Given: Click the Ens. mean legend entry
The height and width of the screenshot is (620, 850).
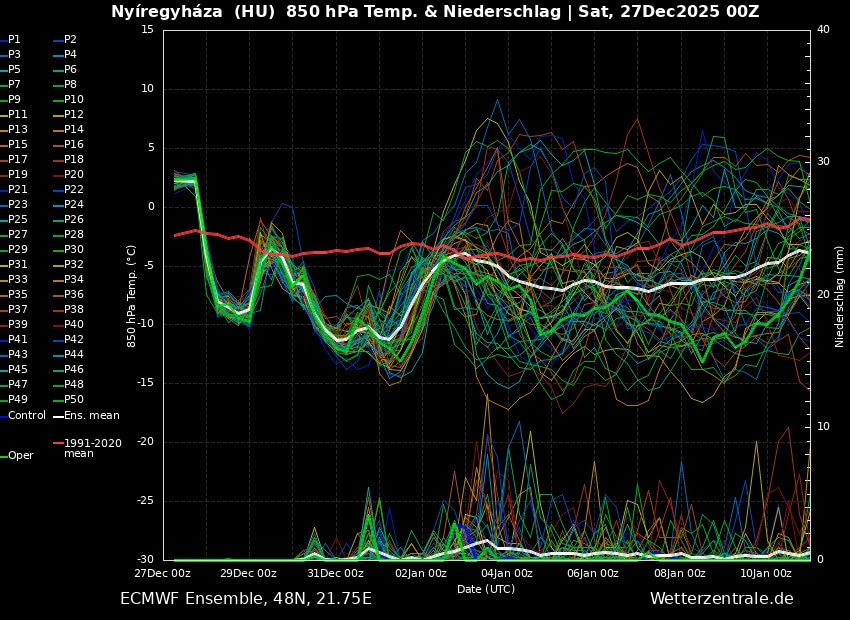Looking at the screenshot, I should click(x=91, y=415).
